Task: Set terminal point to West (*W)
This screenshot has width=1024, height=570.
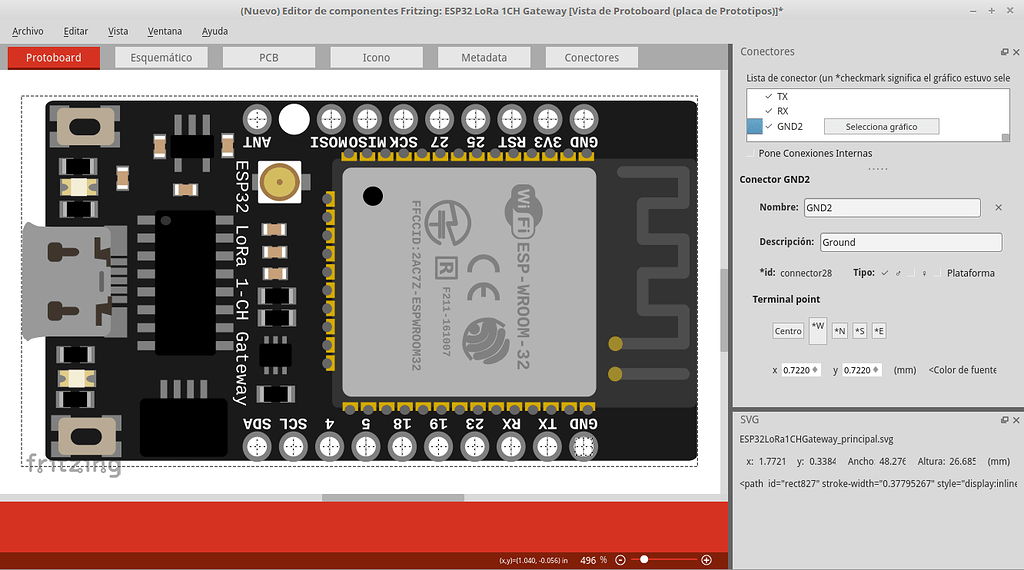Action: (818, 330)
